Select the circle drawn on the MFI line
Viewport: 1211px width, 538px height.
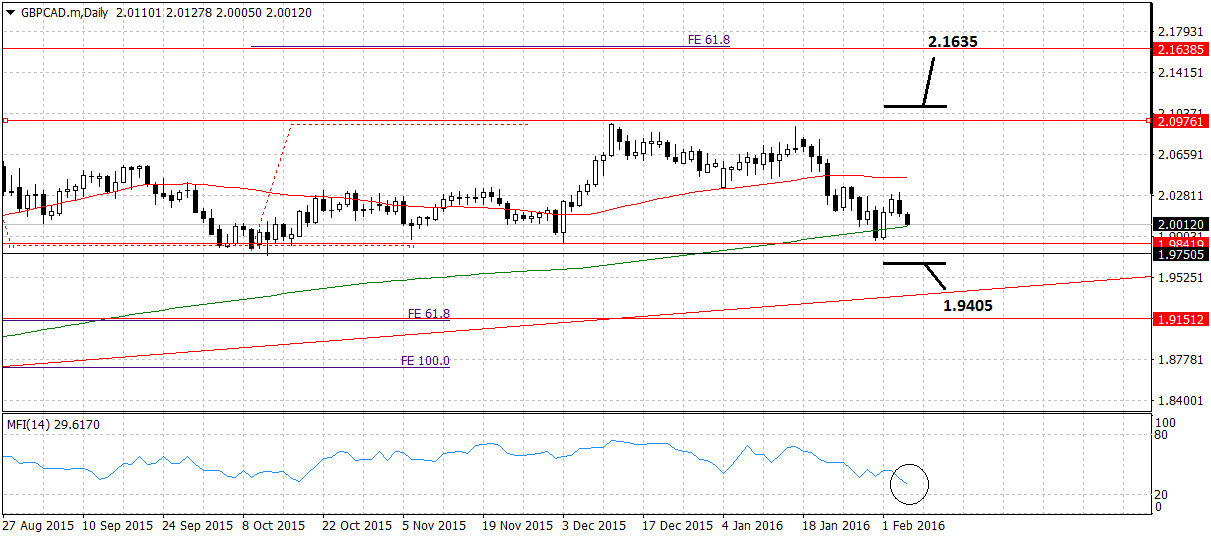(x=909, y=484)
